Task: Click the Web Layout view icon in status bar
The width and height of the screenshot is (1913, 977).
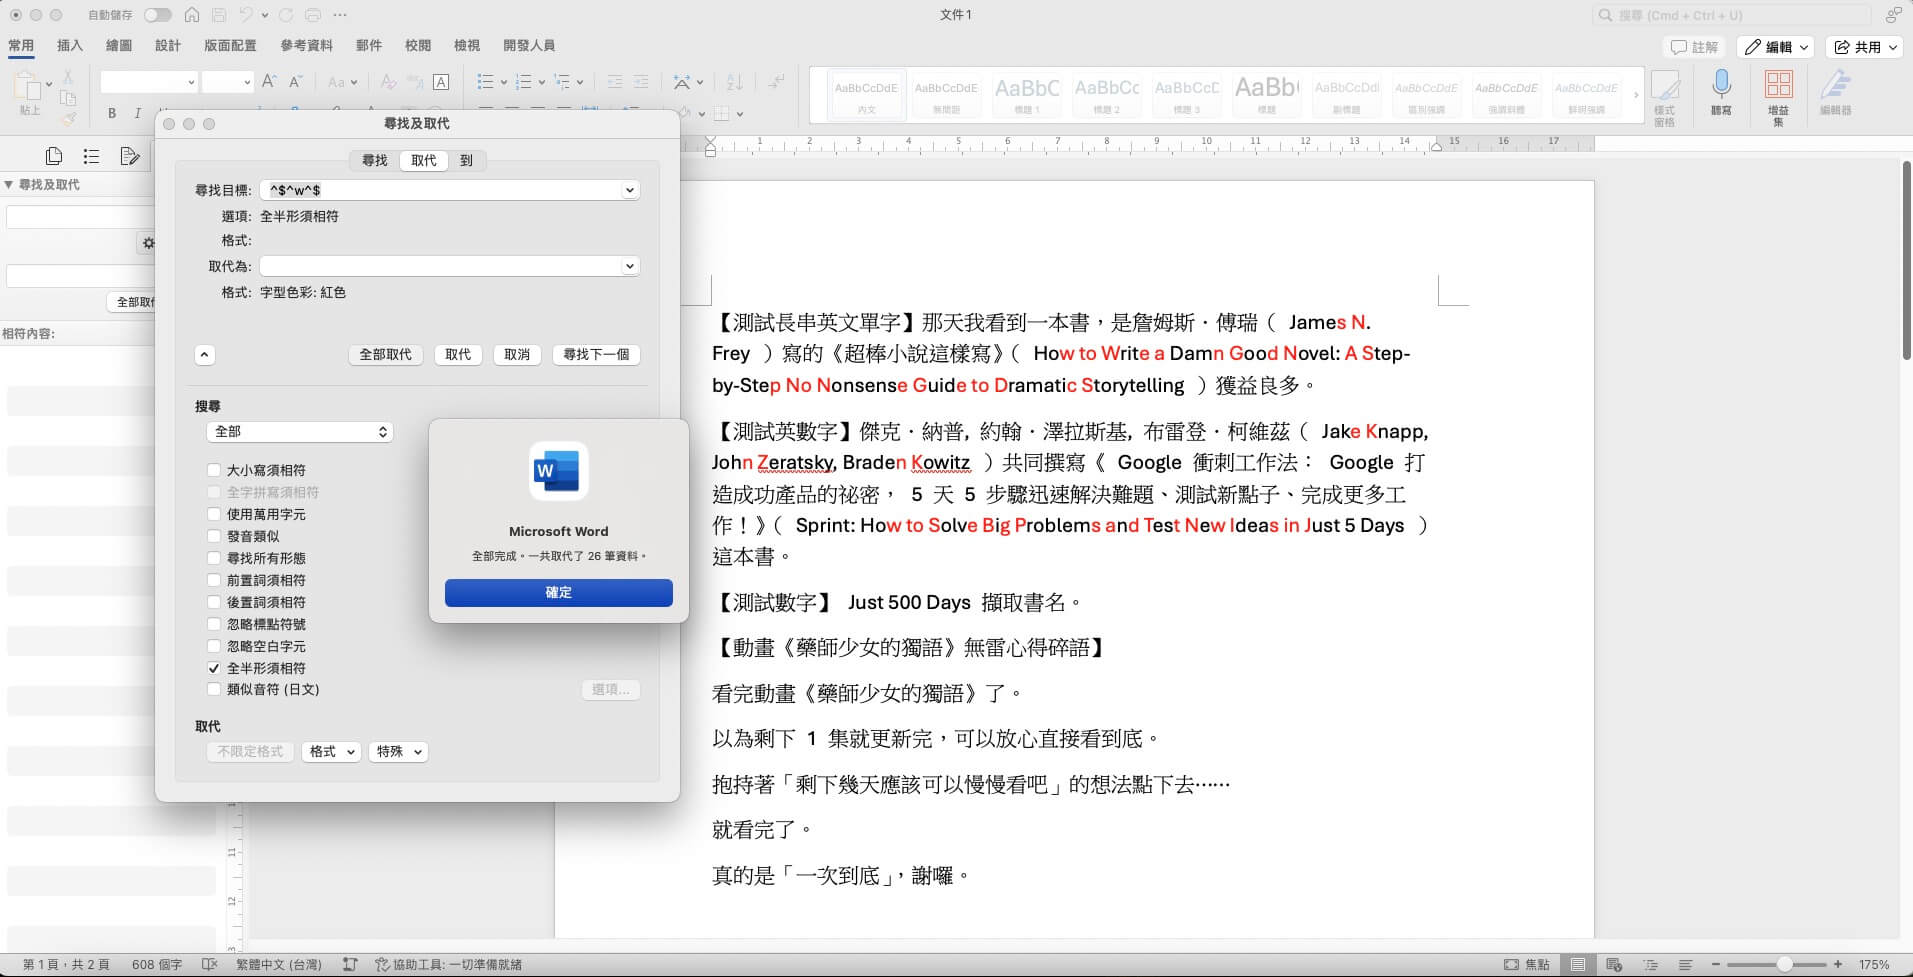Action: pyautogui.click(x=1614, y=965)
